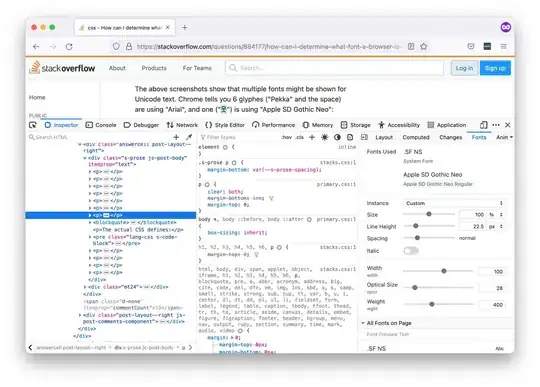Image resolution: width=540 pixels, height=387 pixels.
Task: Click the purple profile avatar icon
Action: (506, 27)
